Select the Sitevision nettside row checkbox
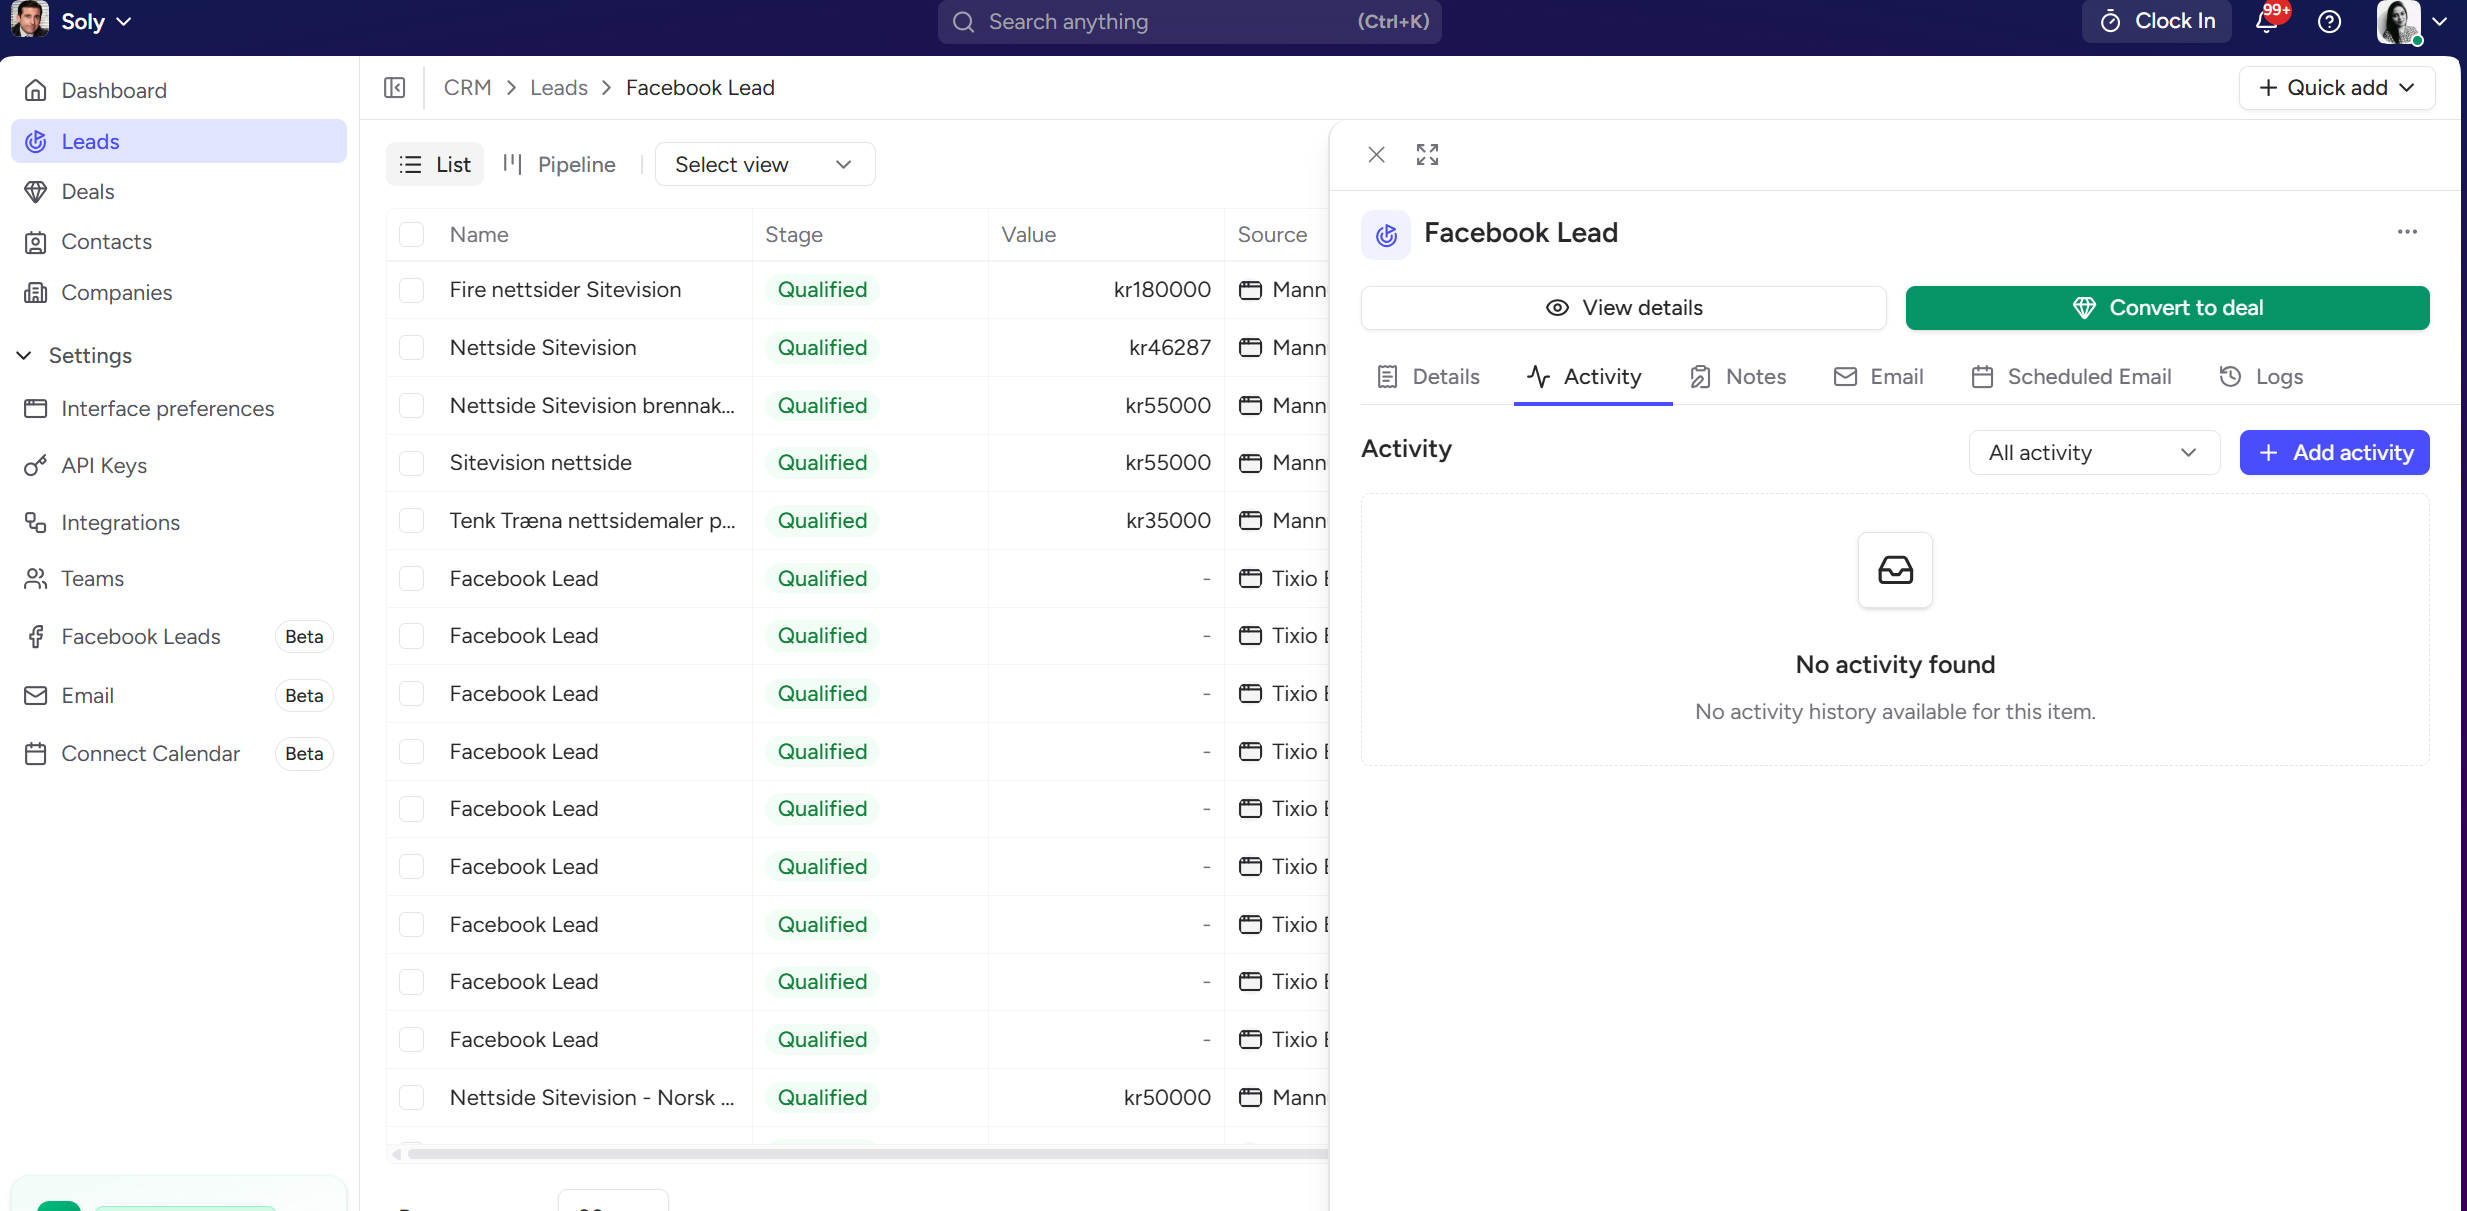 click(411, 463)
